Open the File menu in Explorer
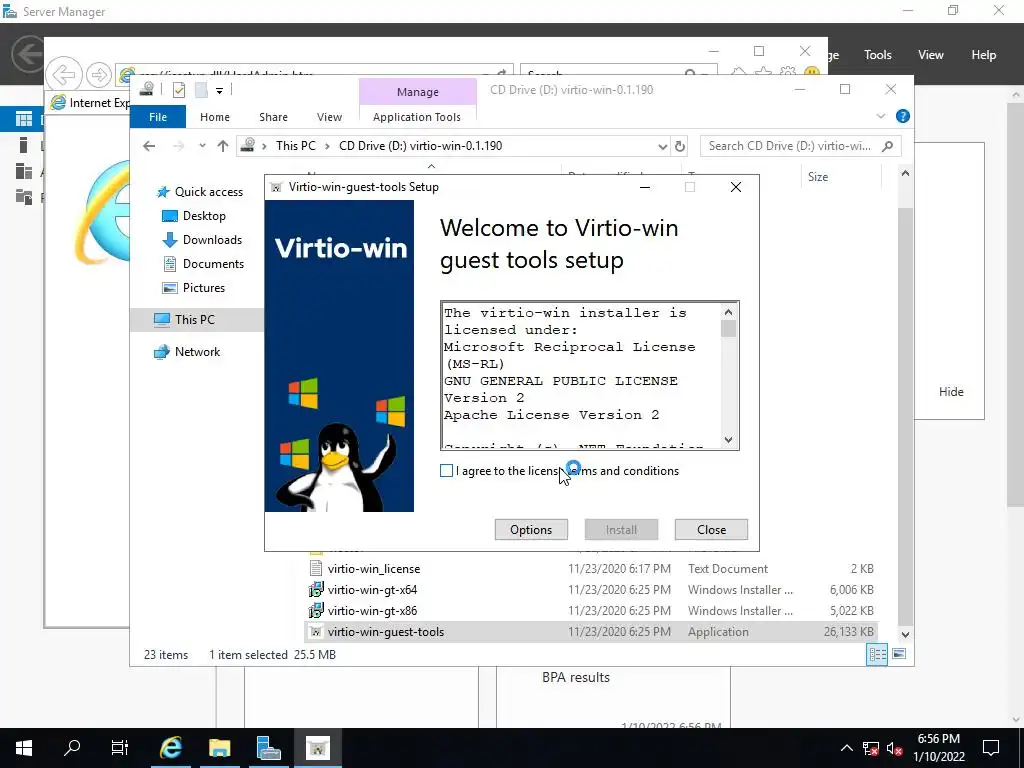 [x=158, y=117]
